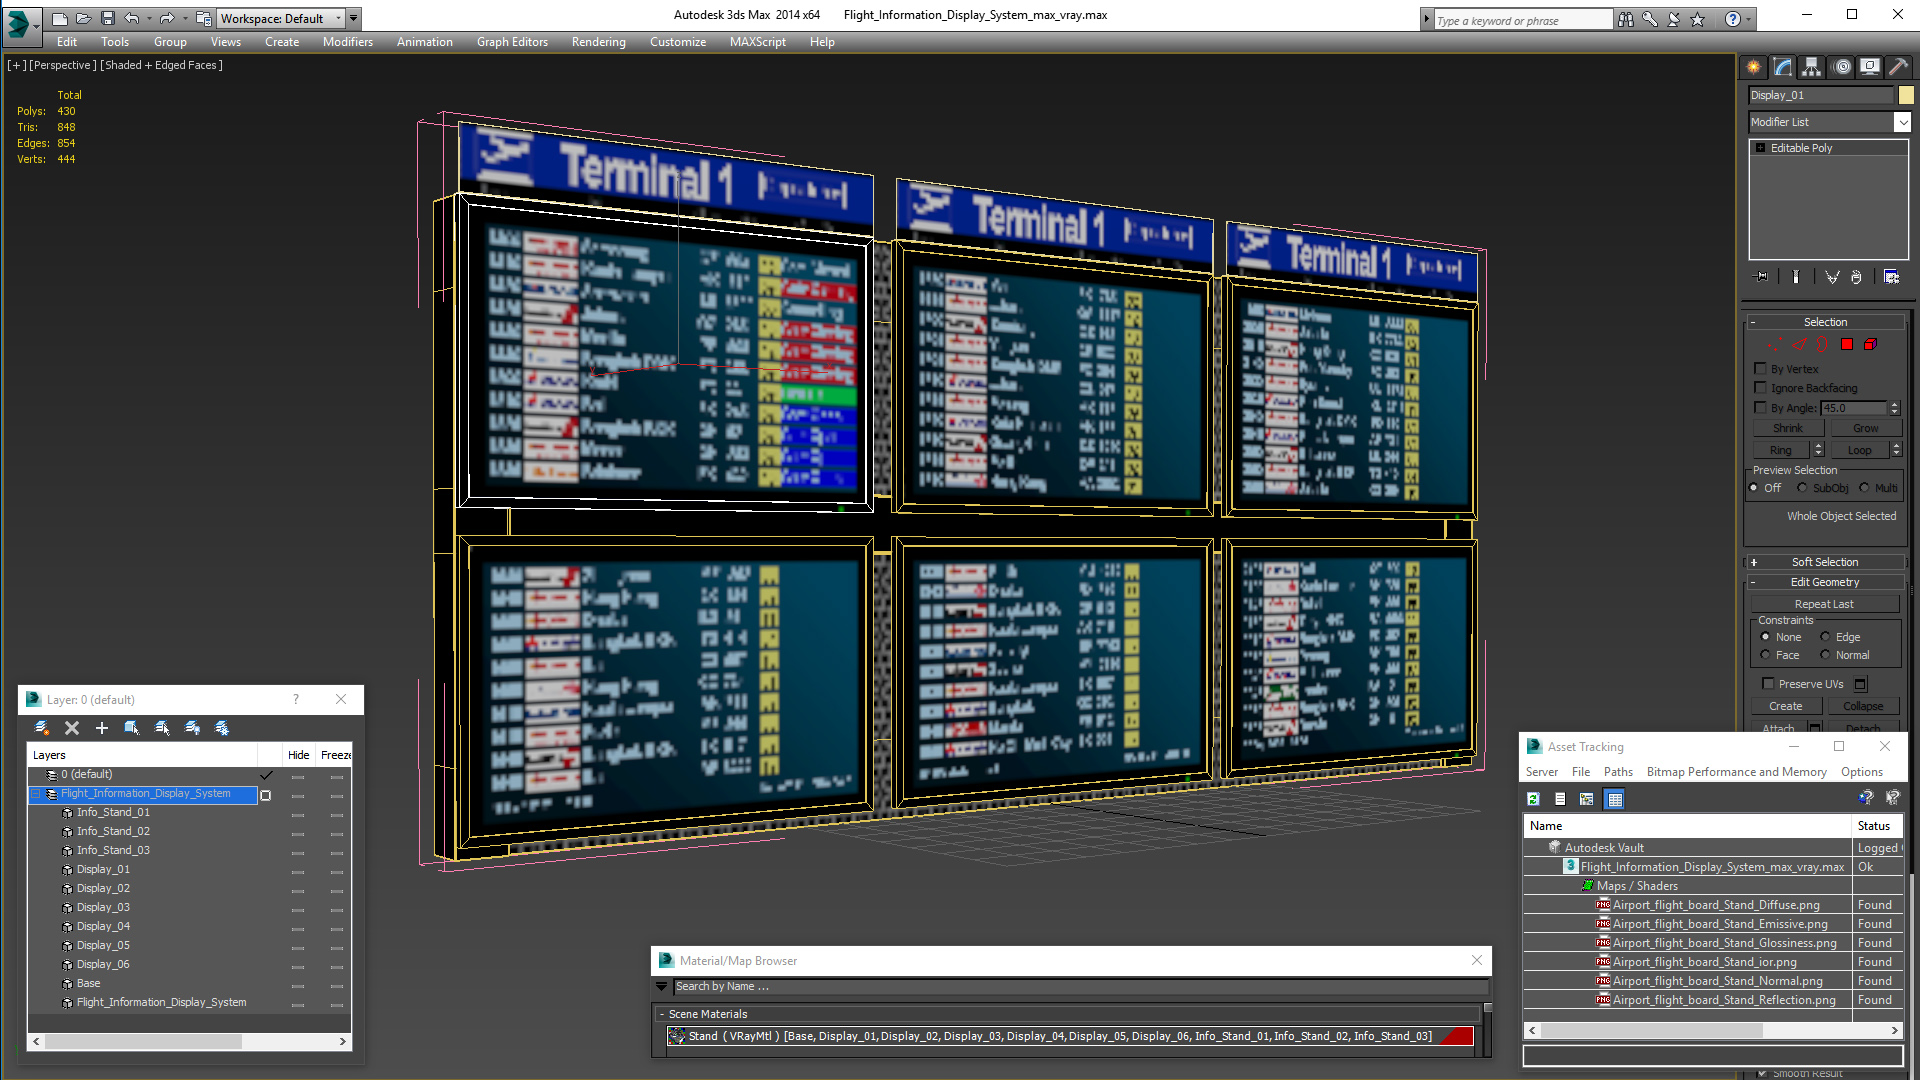The height and width of the screenshot is (1080, 1920).
Task: Switch to the Utilities hammer panel
Action: (1898, 67)
